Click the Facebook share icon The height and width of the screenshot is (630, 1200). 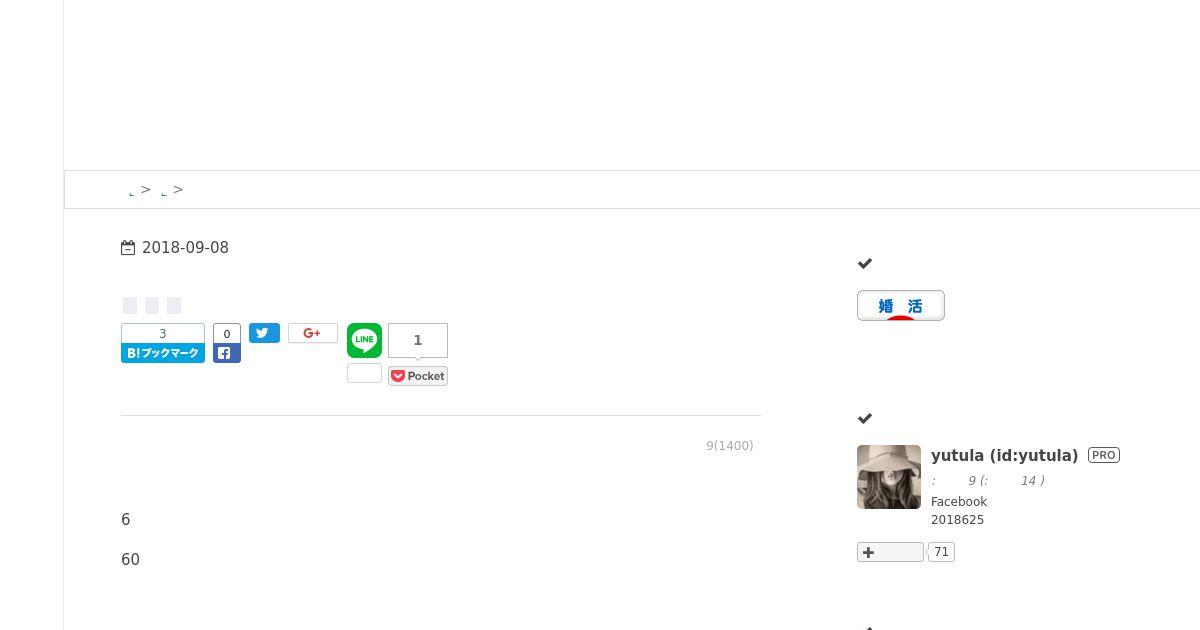coord(227,353)
